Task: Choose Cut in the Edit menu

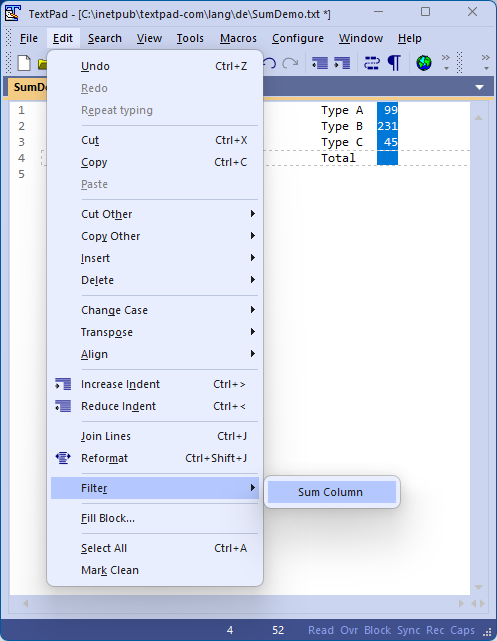Action: (155, 140)
